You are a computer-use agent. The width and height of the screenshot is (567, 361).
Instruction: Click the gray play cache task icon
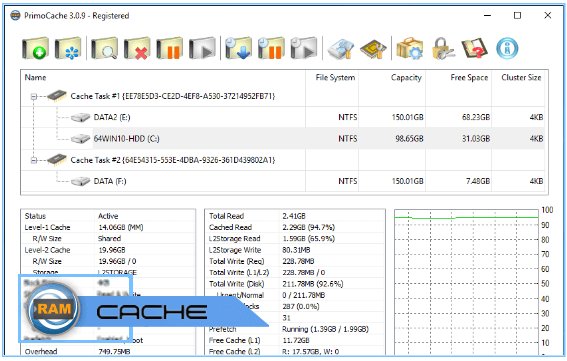pos(202,48)
